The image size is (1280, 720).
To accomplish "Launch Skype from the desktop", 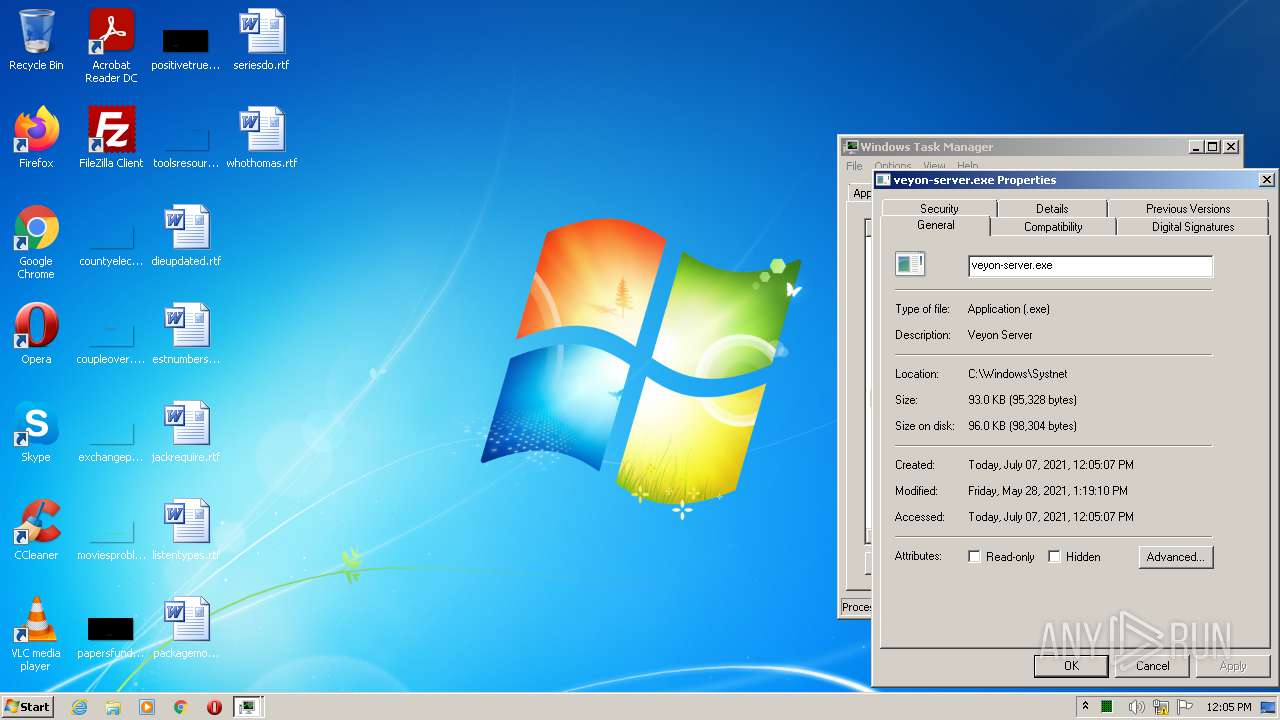I will tap(36, 432).
